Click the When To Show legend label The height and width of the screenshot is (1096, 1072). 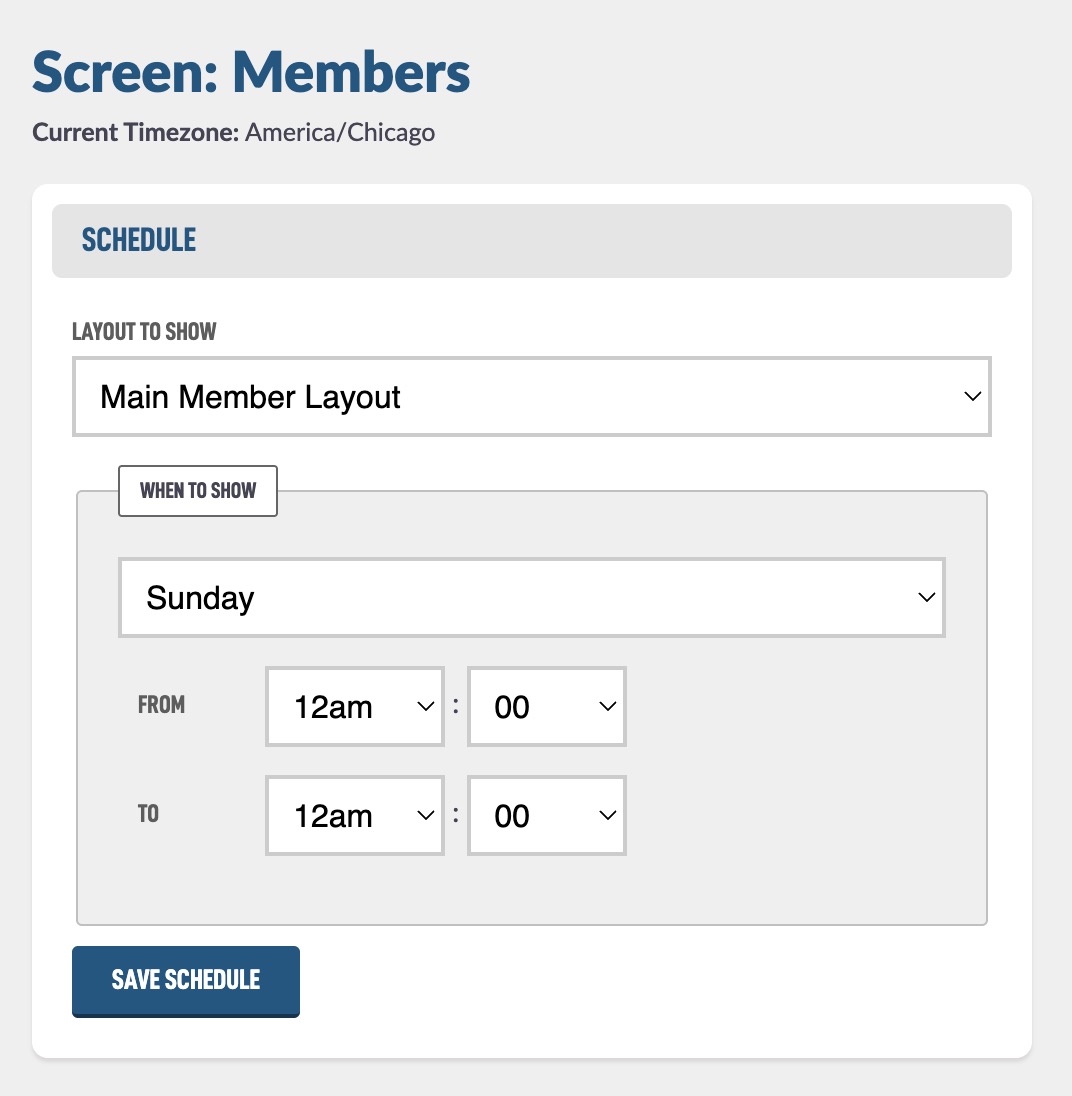[x=198, y=491]
